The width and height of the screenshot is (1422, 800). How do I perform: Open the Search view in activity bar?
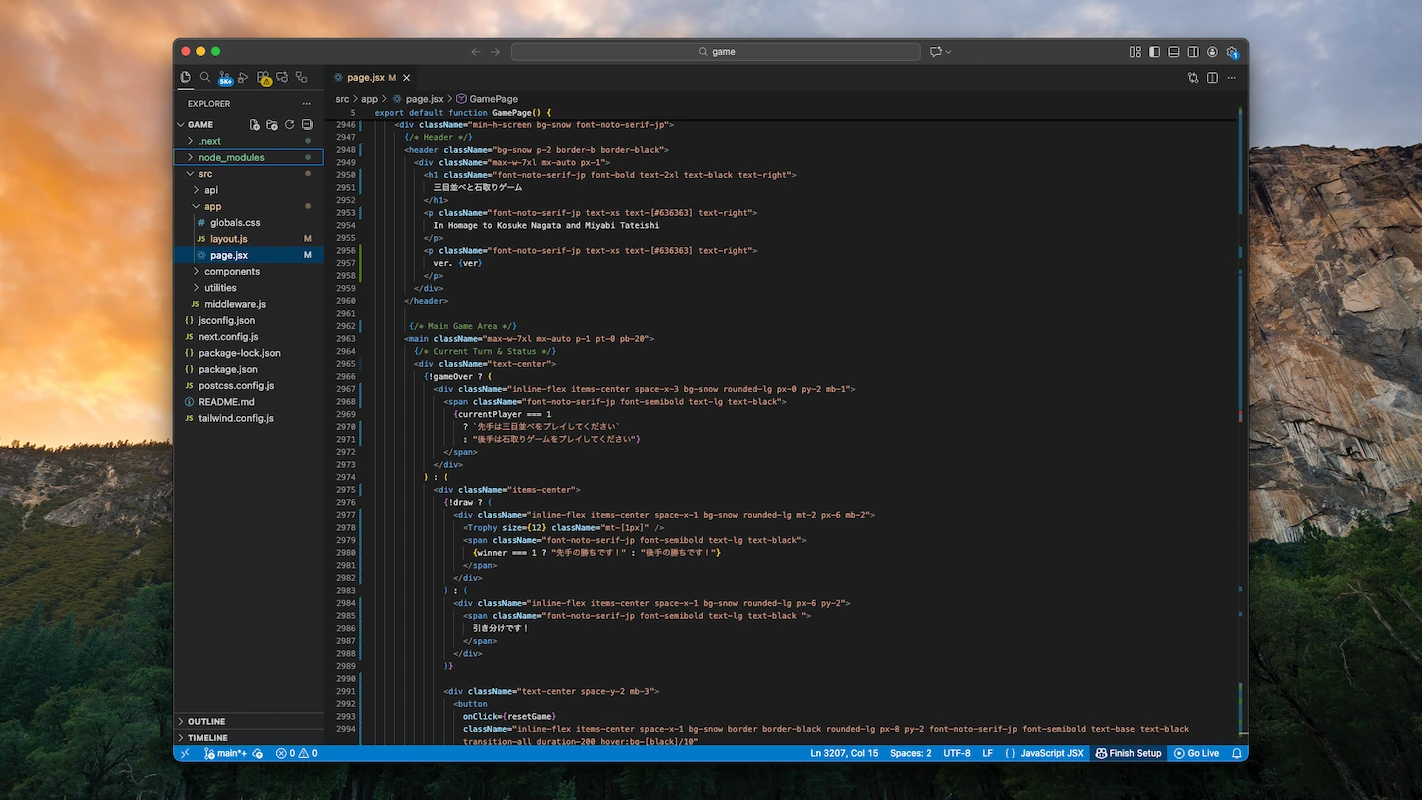(205, 77)
